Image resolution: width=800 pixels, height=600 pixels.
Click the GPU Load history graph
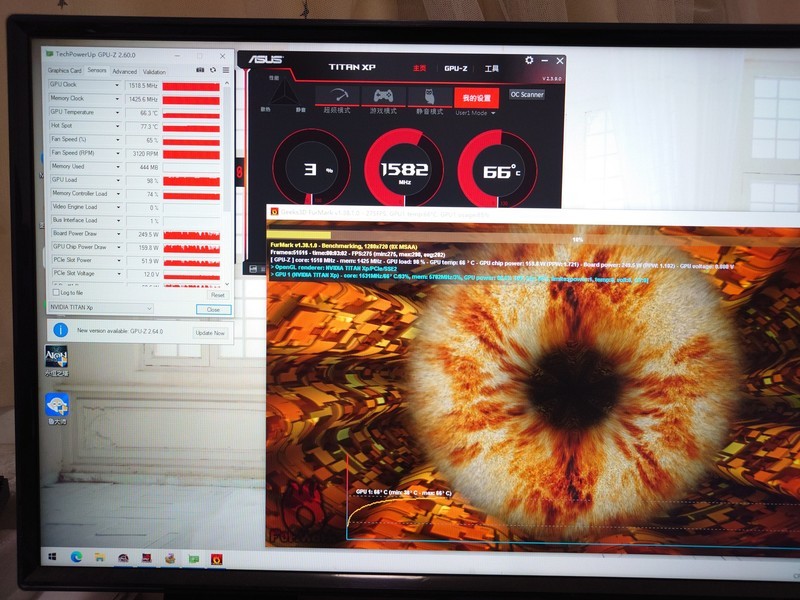pyautogui.click(x=191, y=181)
